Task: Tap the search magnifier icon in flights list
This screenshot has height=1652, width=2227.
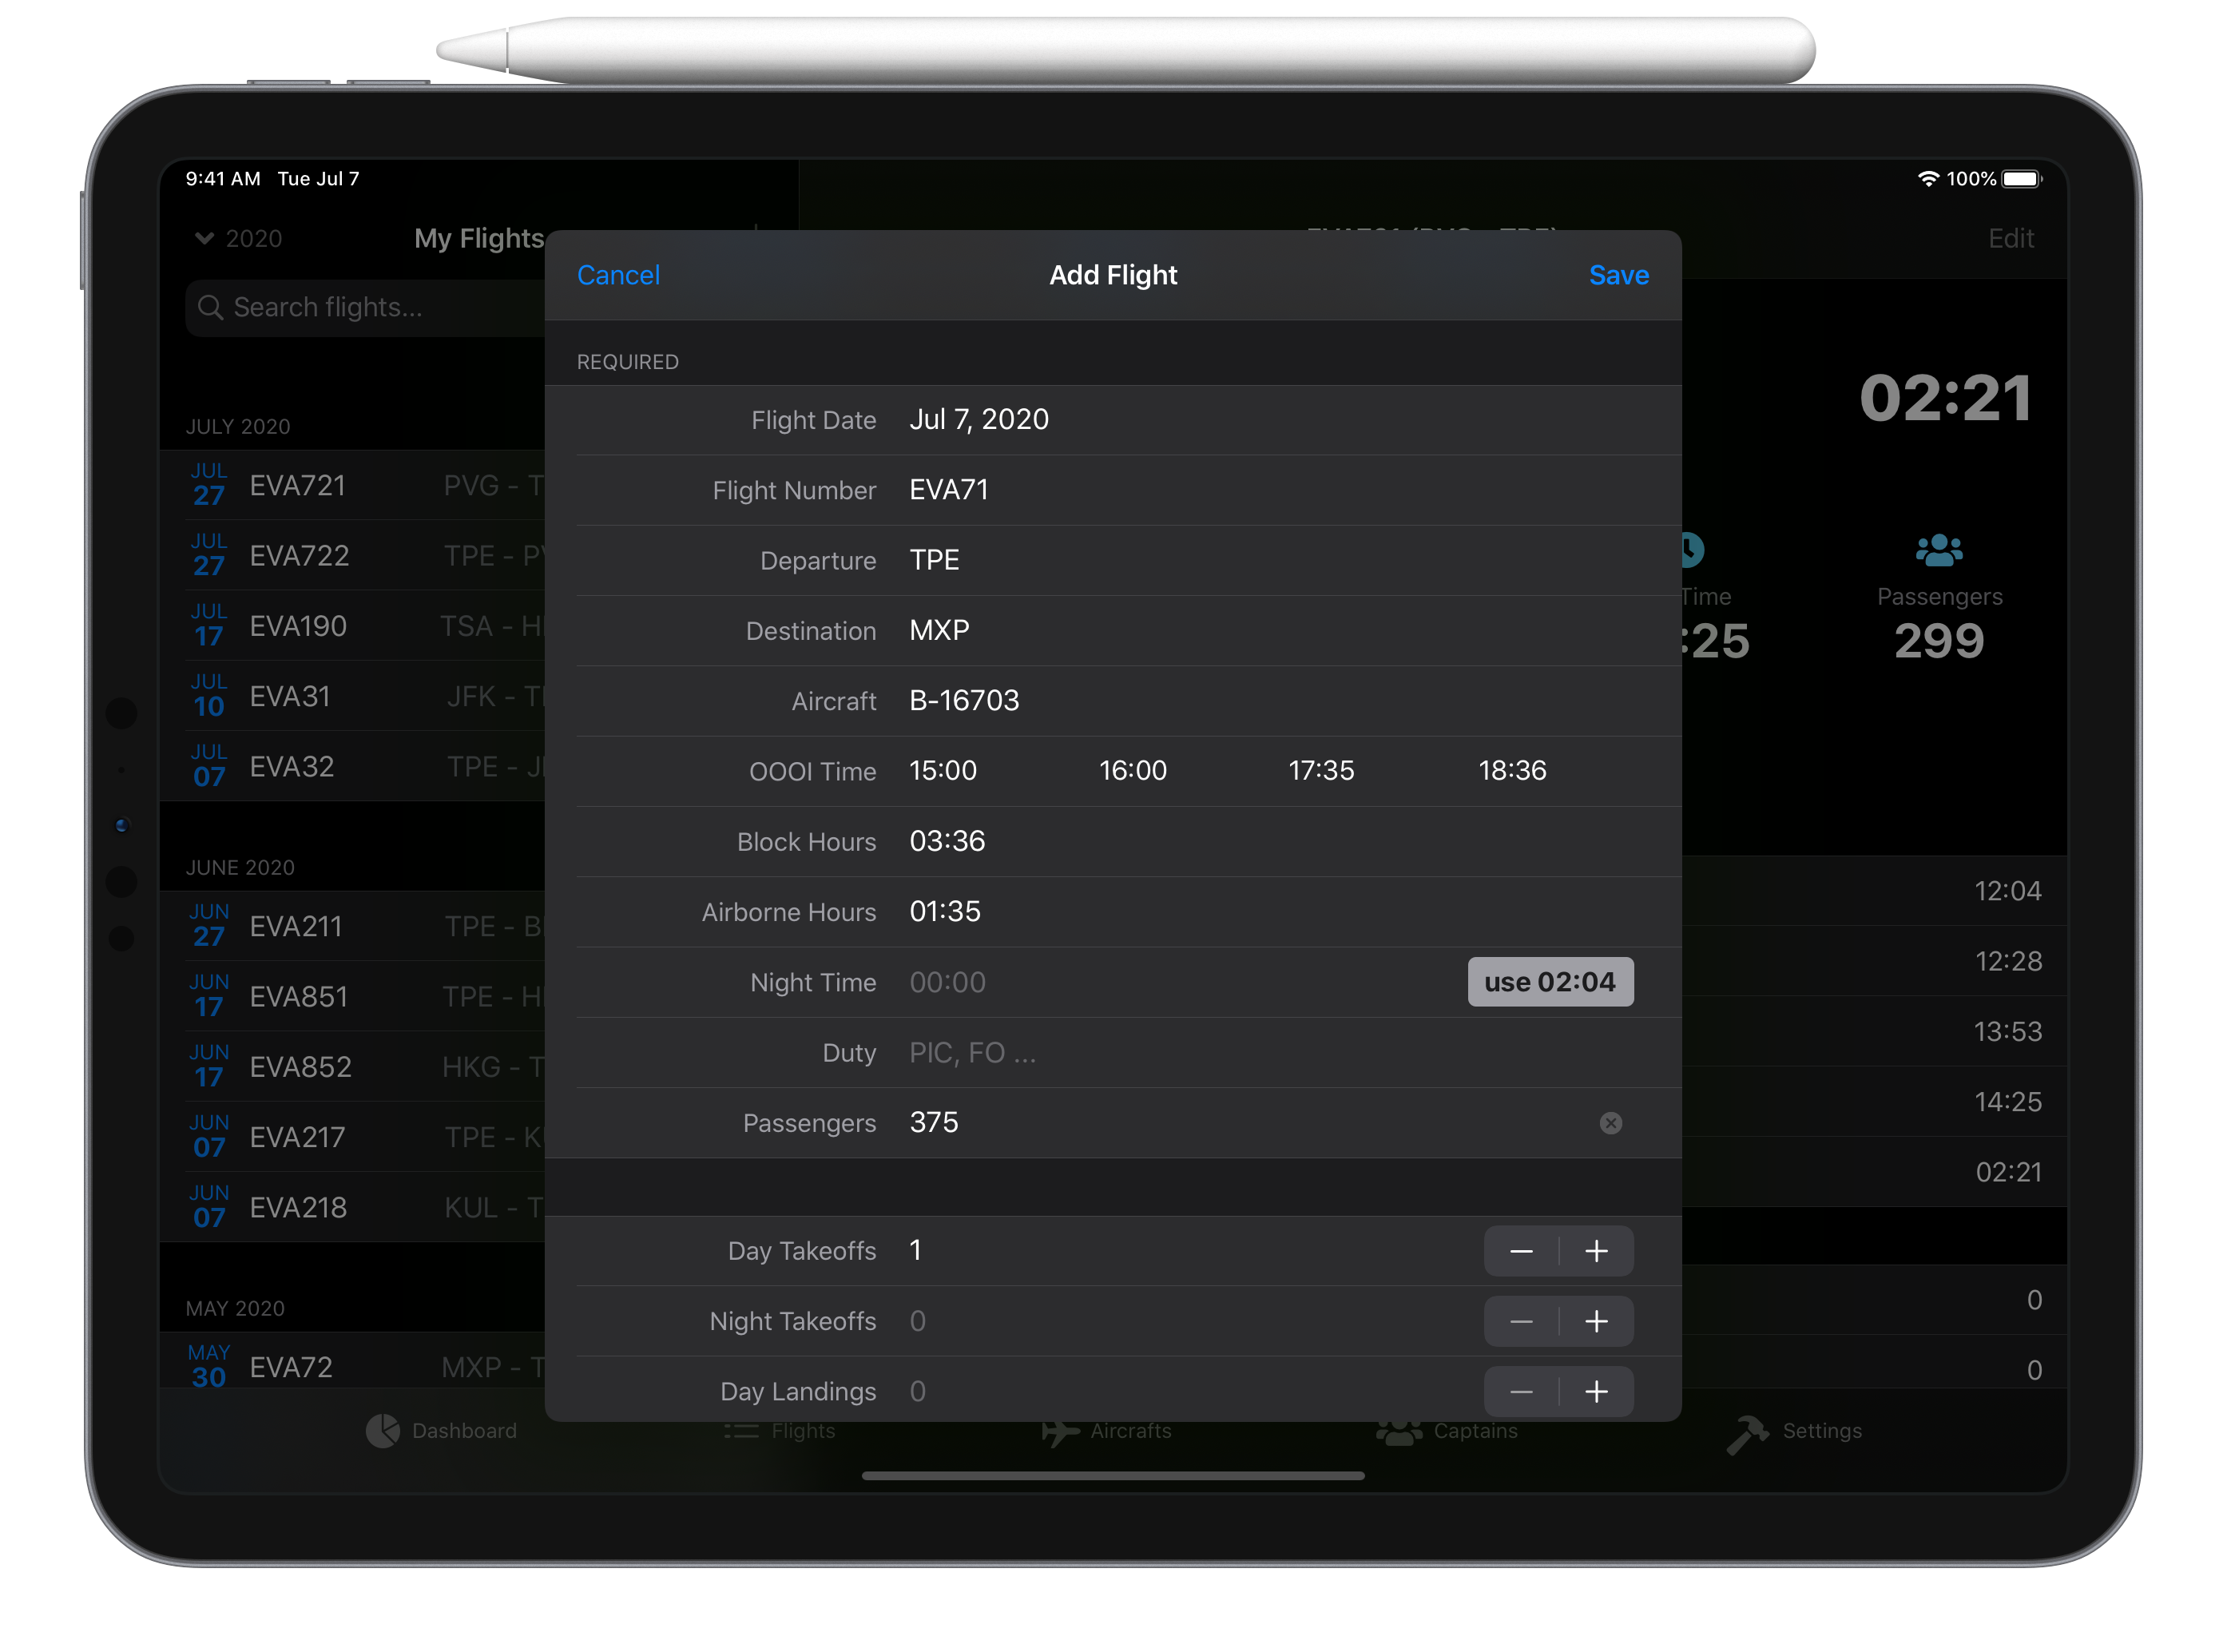Action: [x=210, y=307]
